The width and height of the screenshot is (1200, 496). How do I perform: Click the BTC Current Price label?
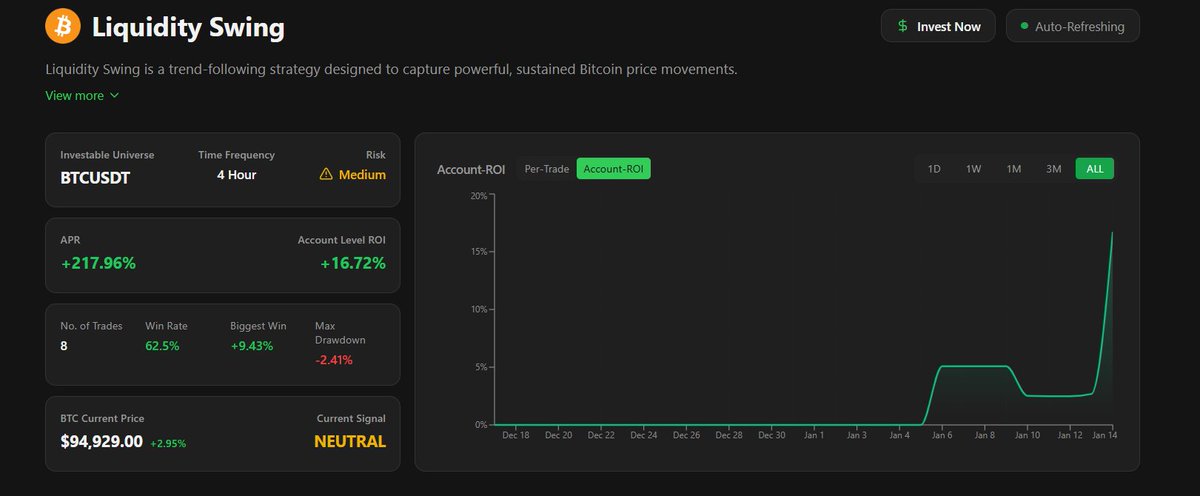pos(102,418)
